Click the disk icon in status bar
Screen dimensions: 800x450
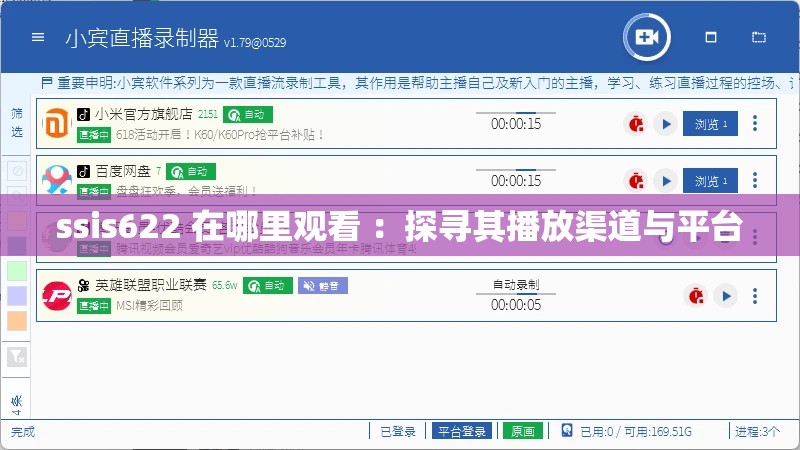coord(567,430)
